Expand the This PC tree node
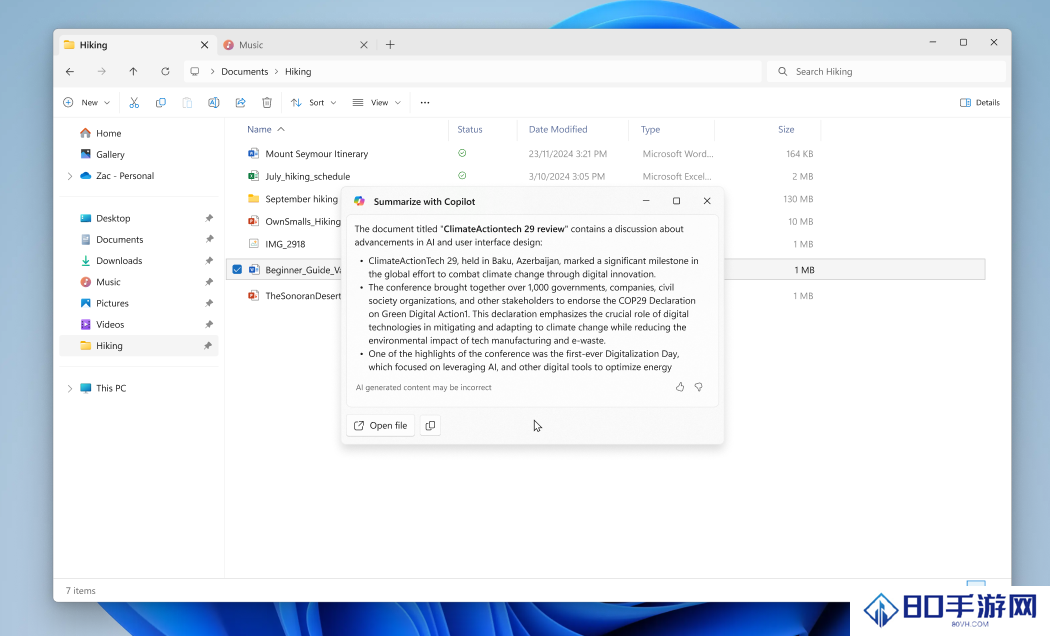Image resolution: width=1050 pixels, height=636 pixels. tap(70, 388)
